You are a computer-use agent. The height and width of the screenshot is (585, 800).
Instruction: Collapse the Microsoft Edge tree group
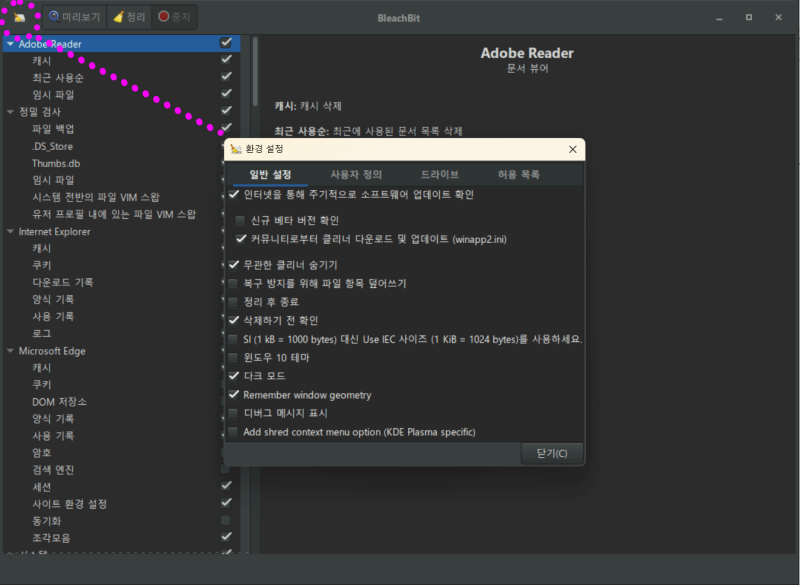click(10, 351)
